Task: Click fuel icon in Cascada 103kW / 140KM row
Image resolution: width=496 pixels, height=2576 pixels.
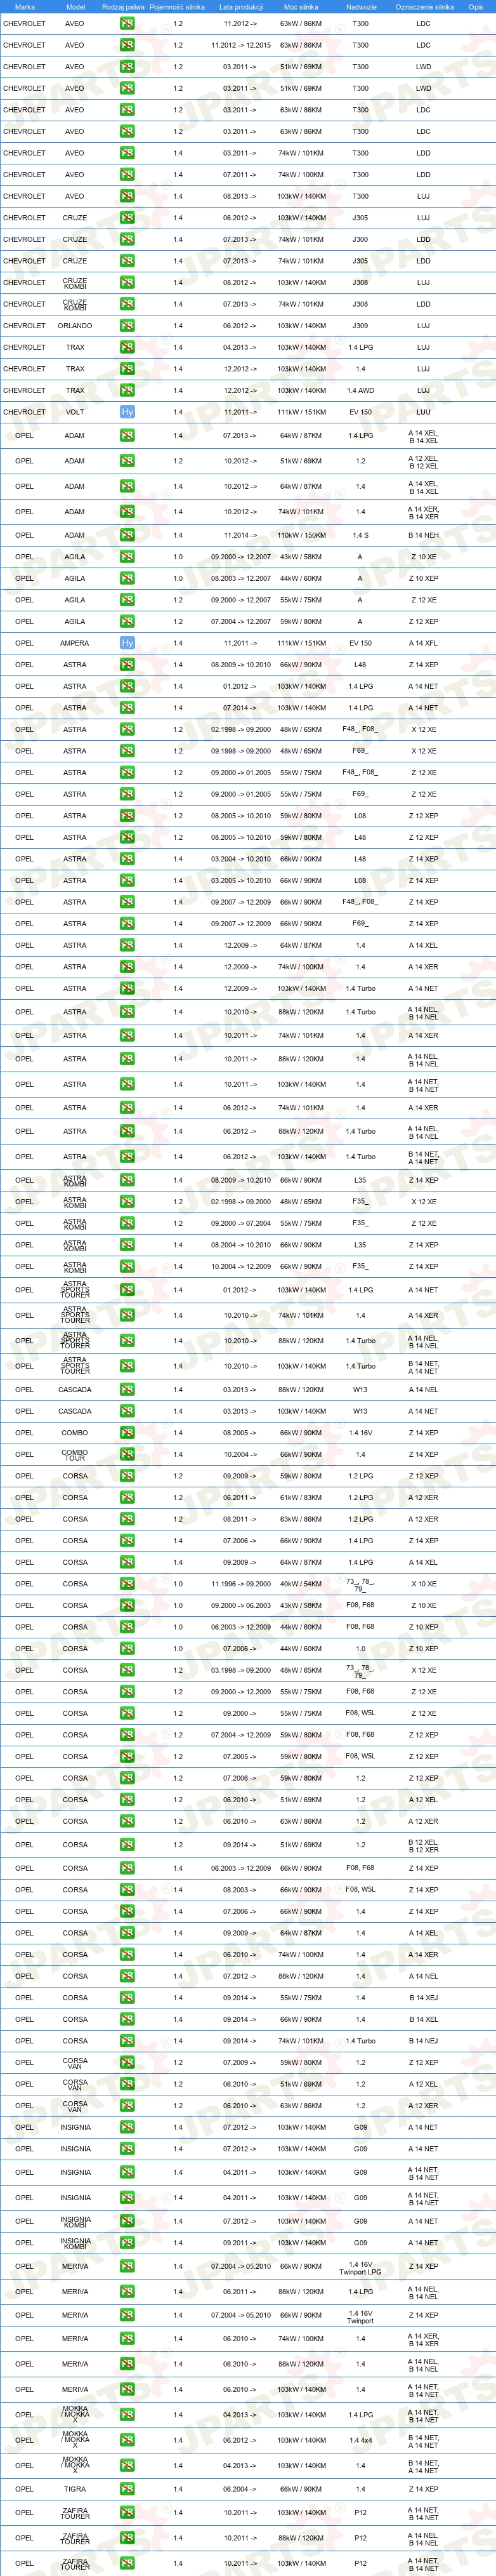Action: click(127, 1411)
